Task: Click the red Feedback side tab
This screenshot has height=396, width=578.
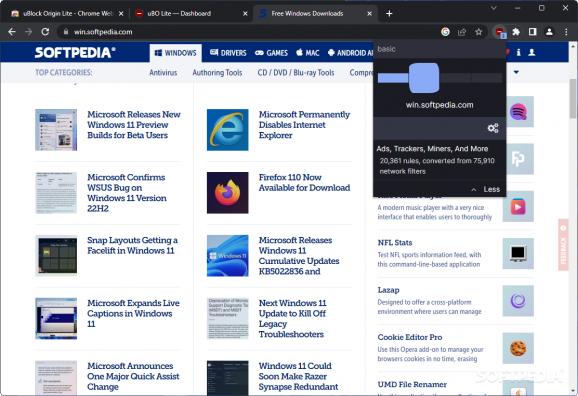Action: [x=563, y=245]
